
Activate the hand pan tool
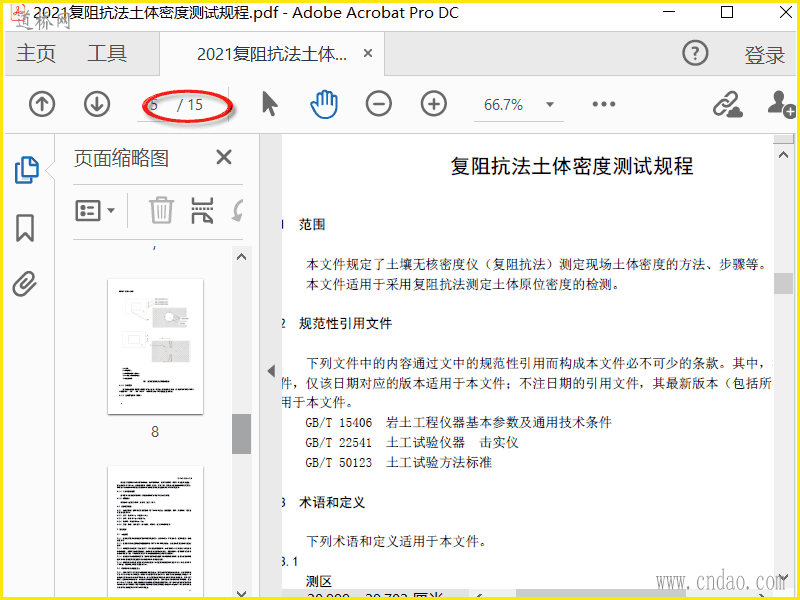tap(324, 104)
